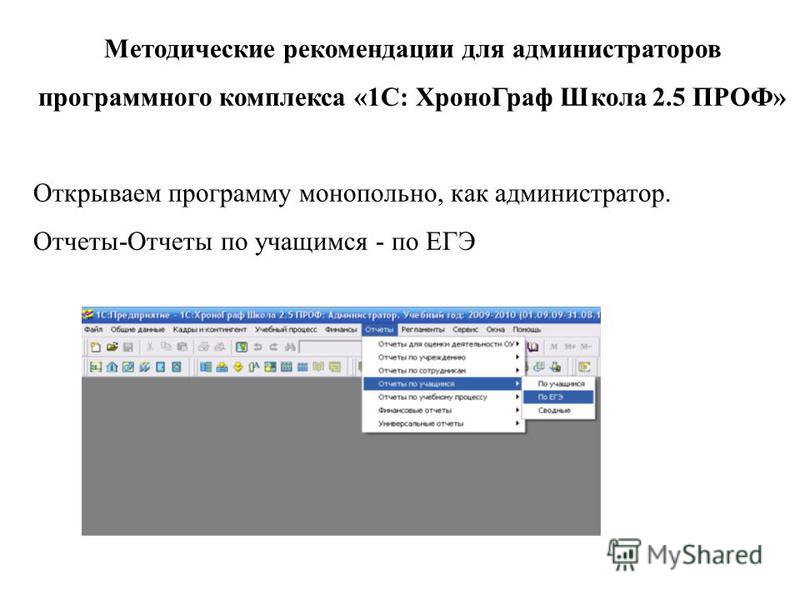Open the Окна menu
The width and height of the screenshot is (800, 600).
(x=495, y=330)
